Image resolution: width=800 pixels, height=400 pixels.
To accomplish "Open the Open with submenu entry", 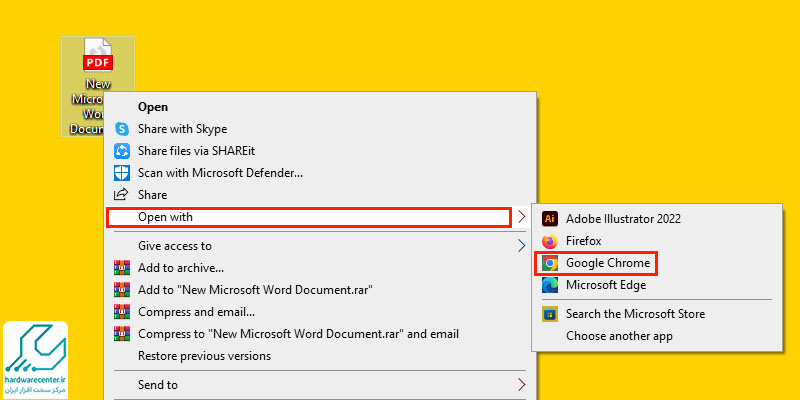I will 320,217.
